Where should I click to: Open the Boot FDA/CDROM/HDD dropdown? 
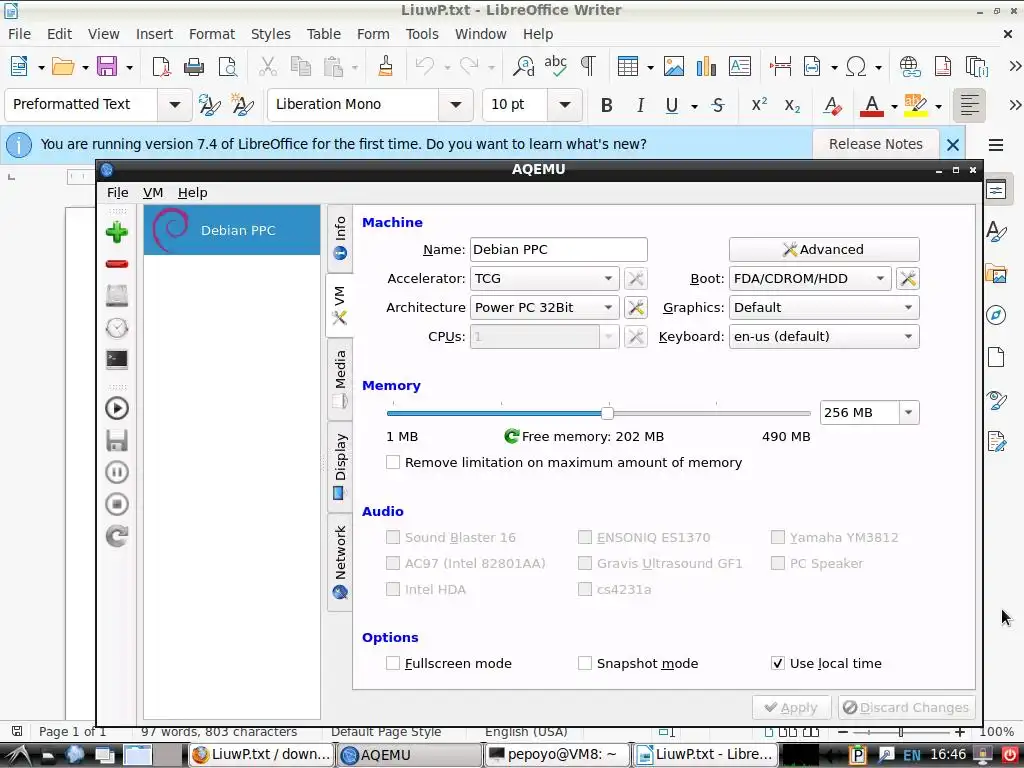[810, 279]
